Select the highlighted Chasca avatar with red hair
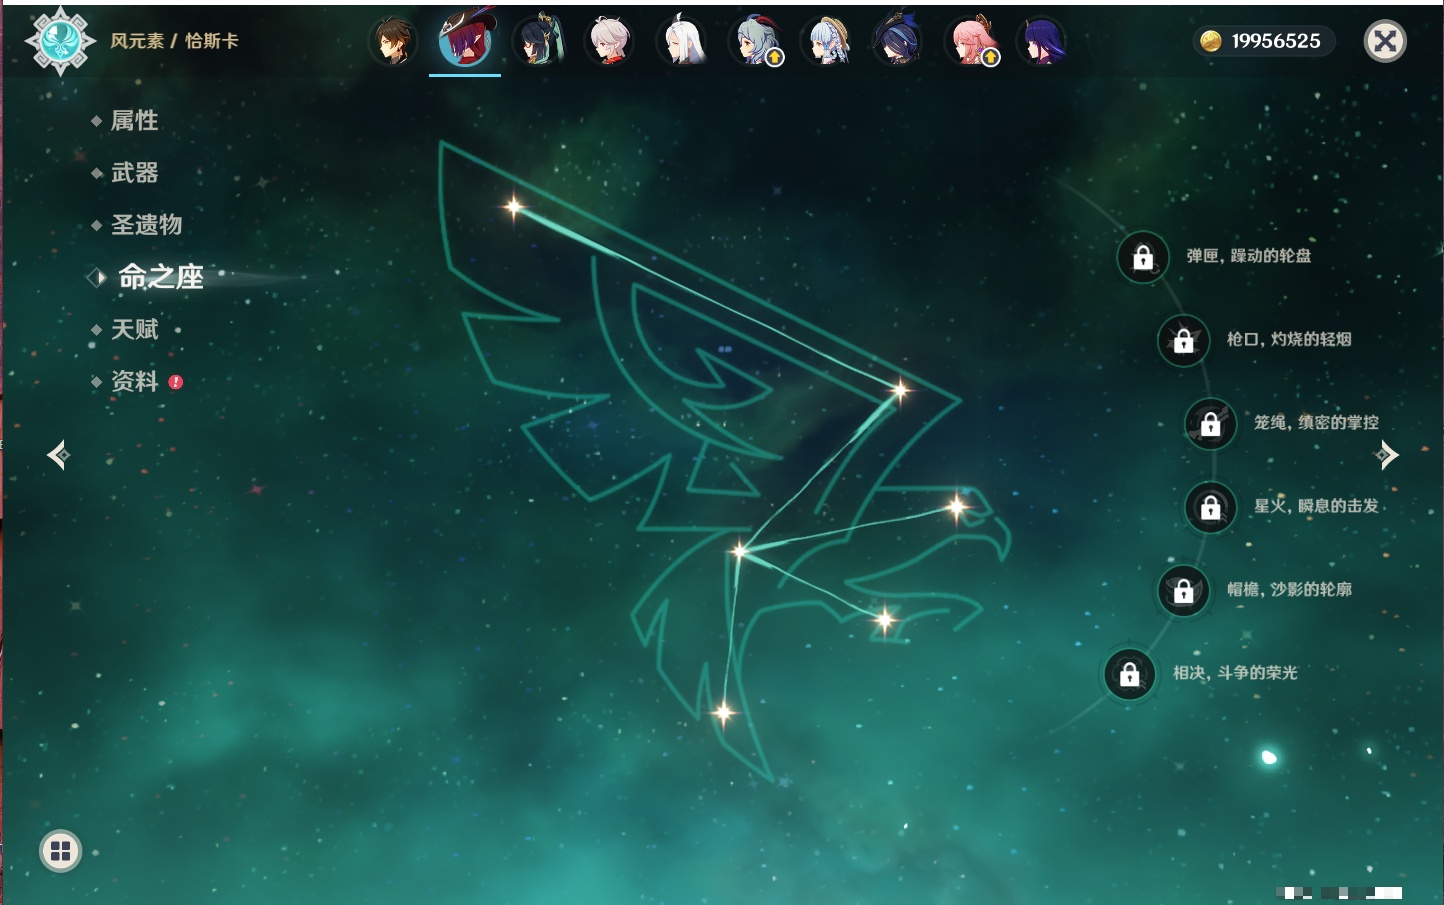Viewport: 1444px width, 905px height. click(x=465, y=40)
